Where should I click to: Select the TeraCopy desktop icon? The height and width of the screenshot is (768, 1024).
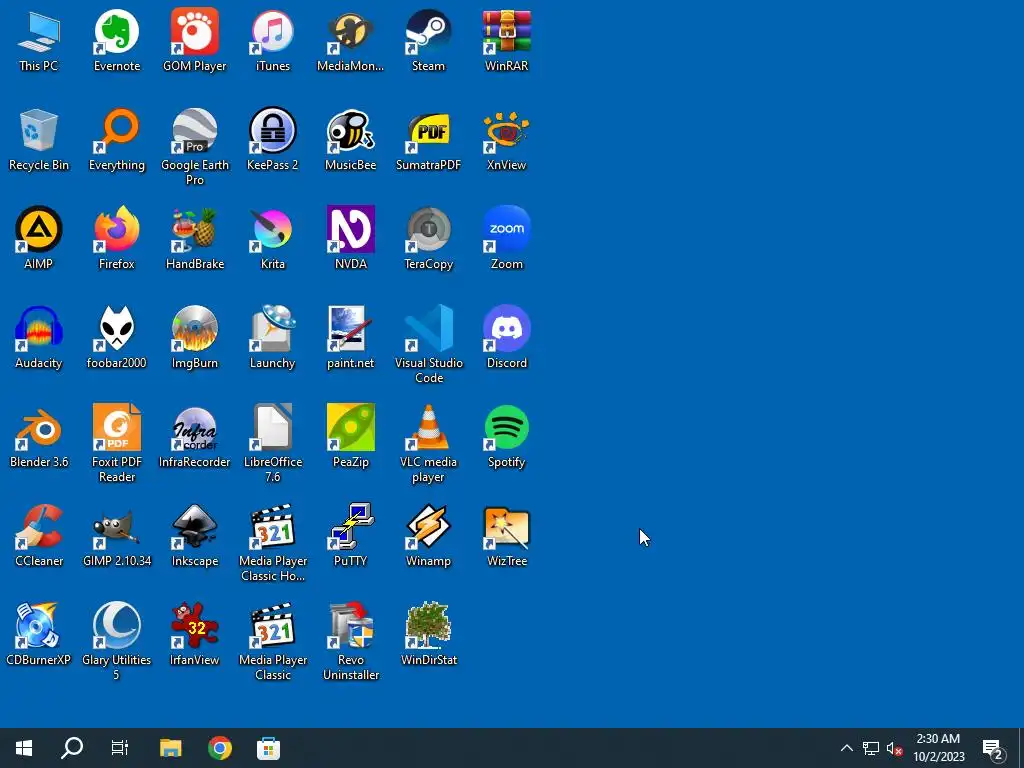pyautogui.click(x=428, y=229)
